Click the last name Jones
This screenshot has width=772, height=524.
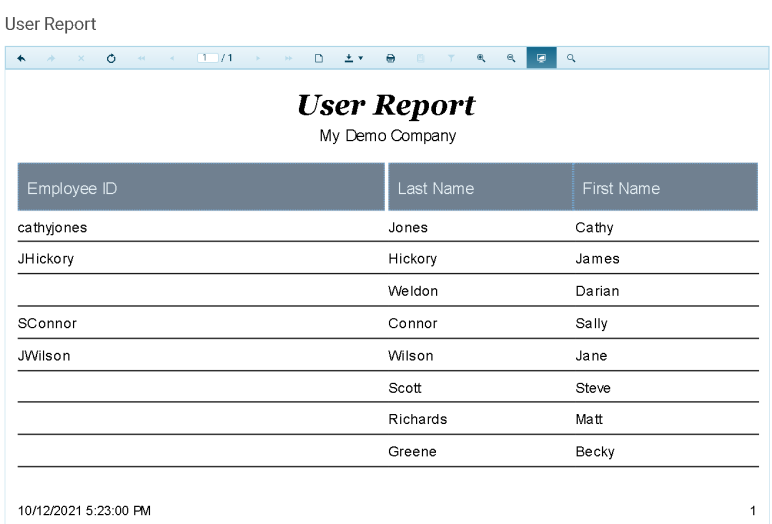coord(408,228)
